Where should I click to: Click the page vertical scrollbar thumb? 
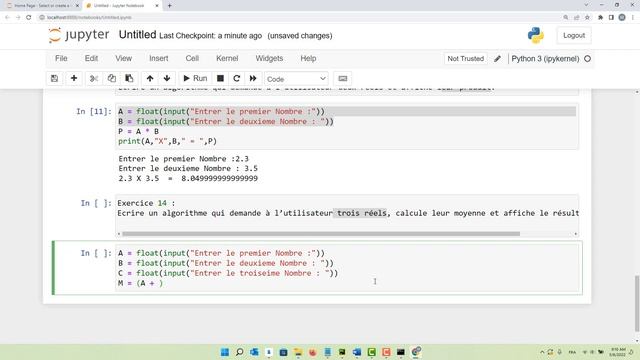tap(637, 304)
